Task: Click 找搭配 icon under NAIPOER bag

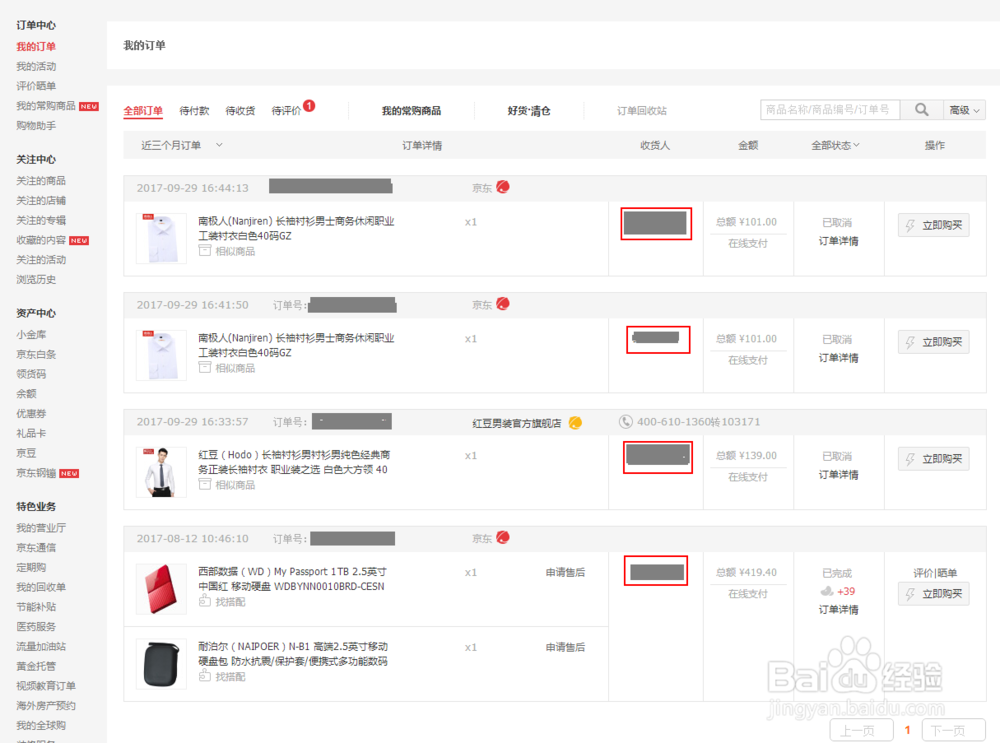Action: click(x=205, y=675)
